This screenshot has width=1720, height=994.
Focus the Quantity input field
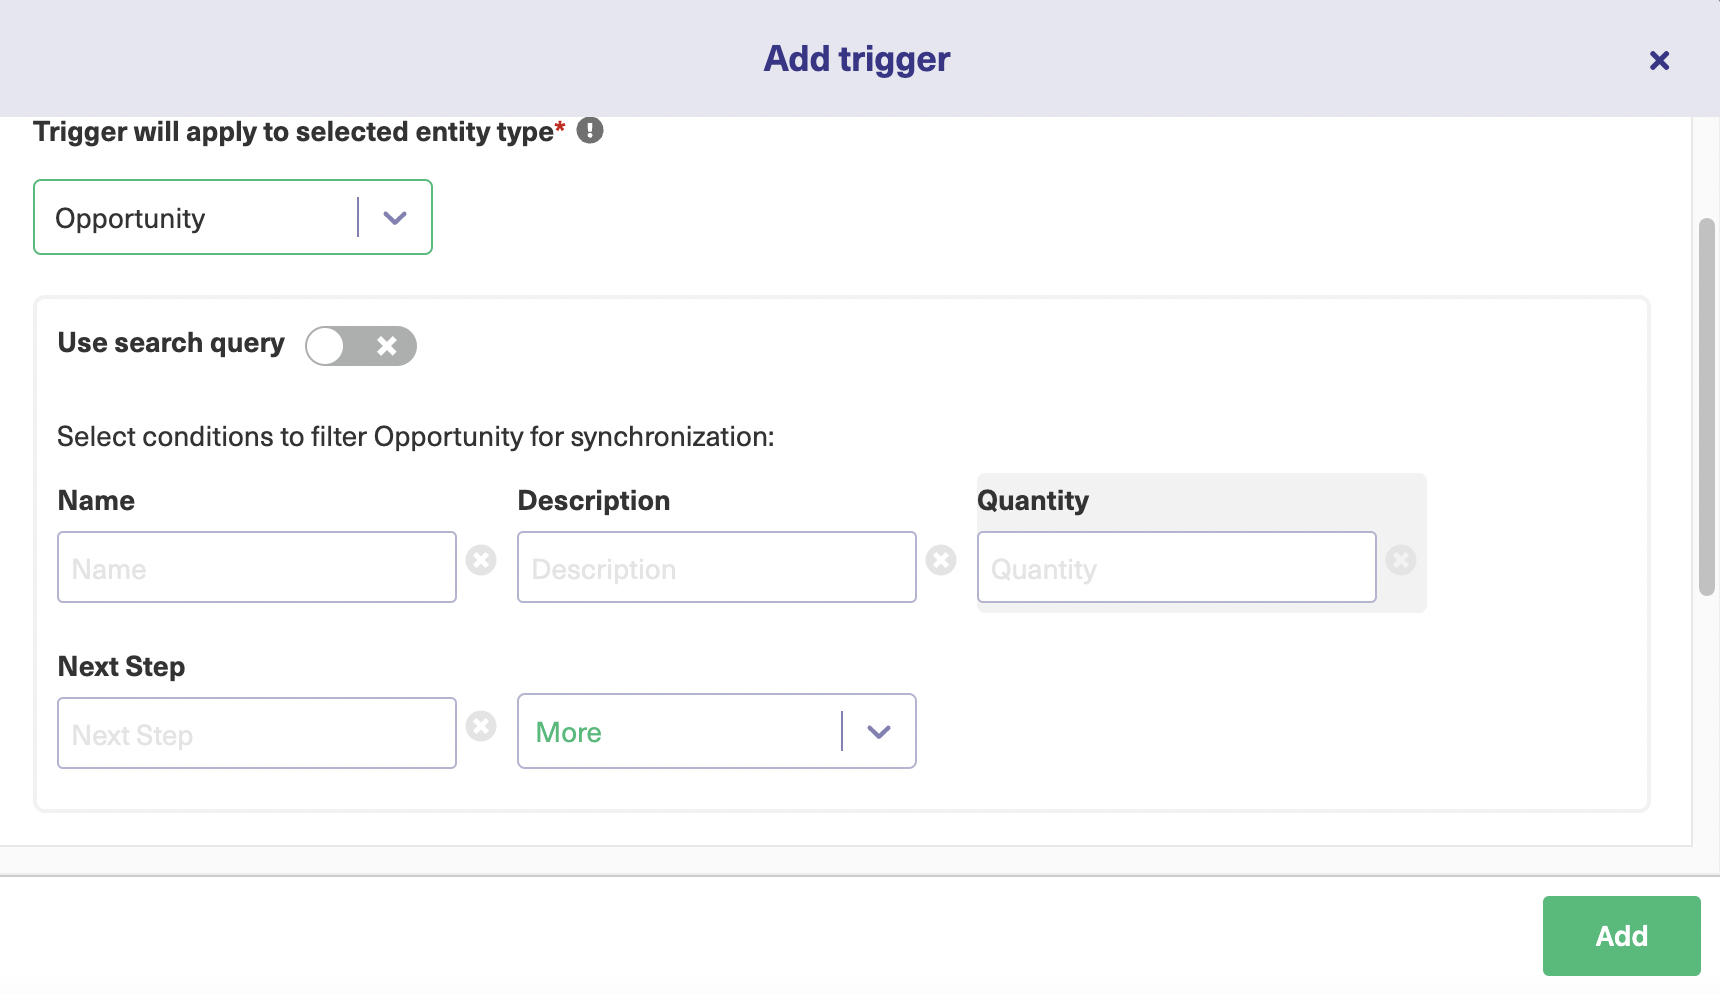(x=1177, y=567)
